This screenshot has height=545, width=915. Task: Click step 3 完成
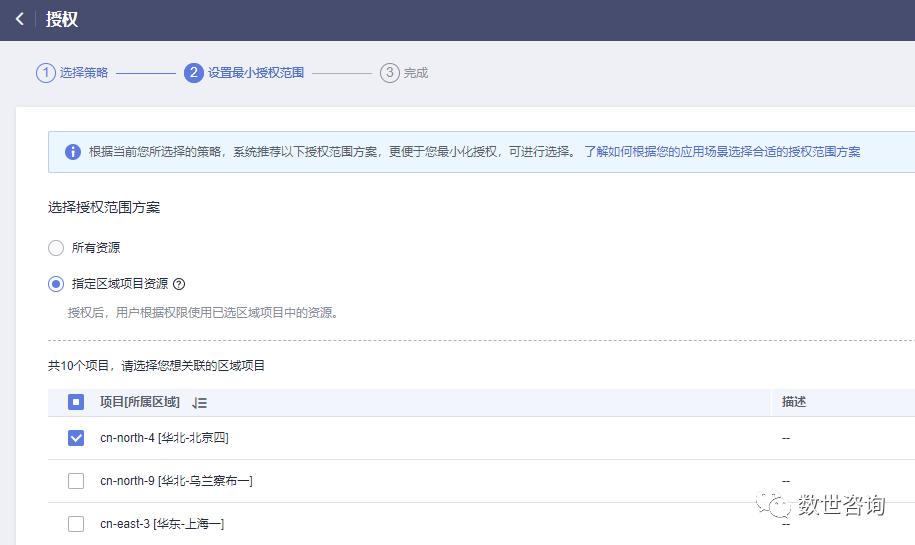404,73
